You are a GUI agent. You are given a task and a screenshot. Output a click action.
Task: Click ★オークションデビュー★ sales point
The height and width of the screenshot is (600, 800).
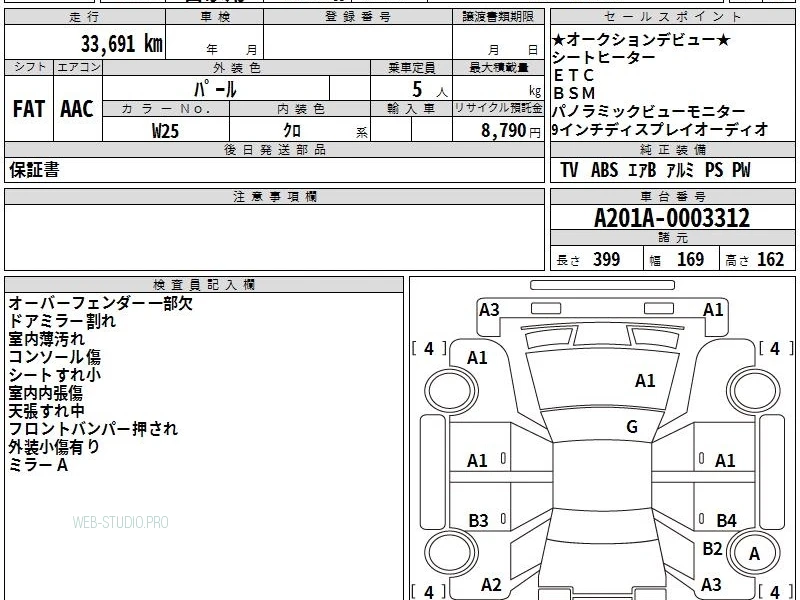point(641,39)
